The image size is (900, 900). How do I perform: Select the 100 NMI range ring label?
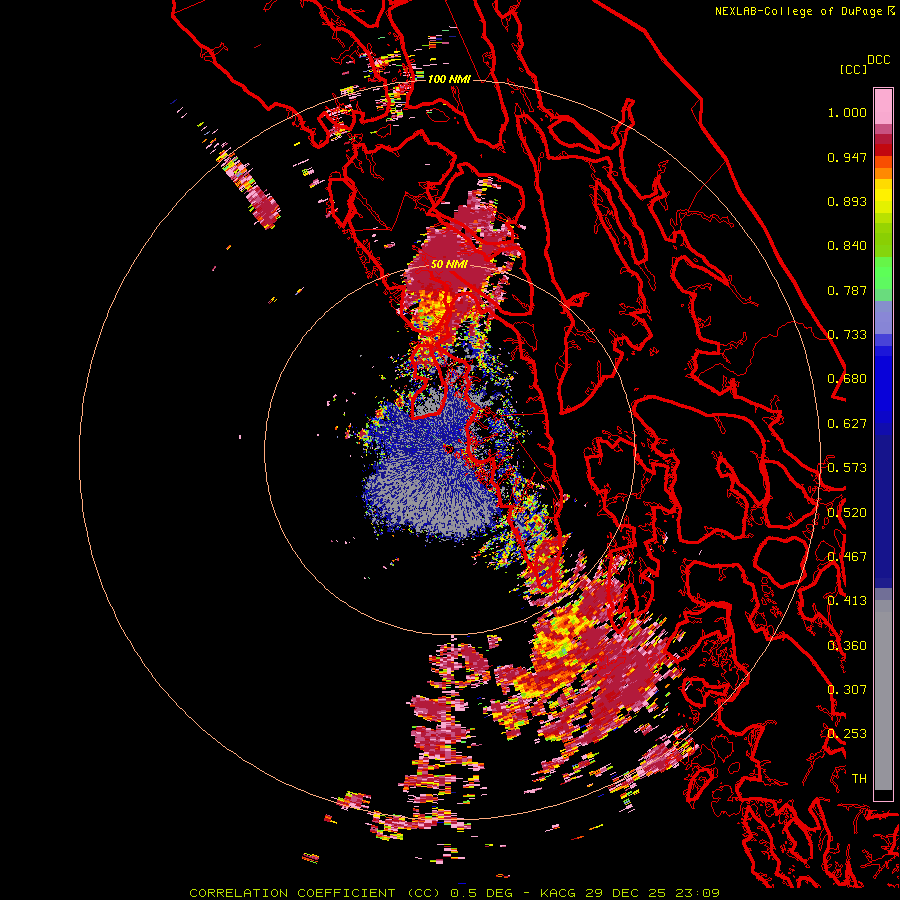[449, 79]
